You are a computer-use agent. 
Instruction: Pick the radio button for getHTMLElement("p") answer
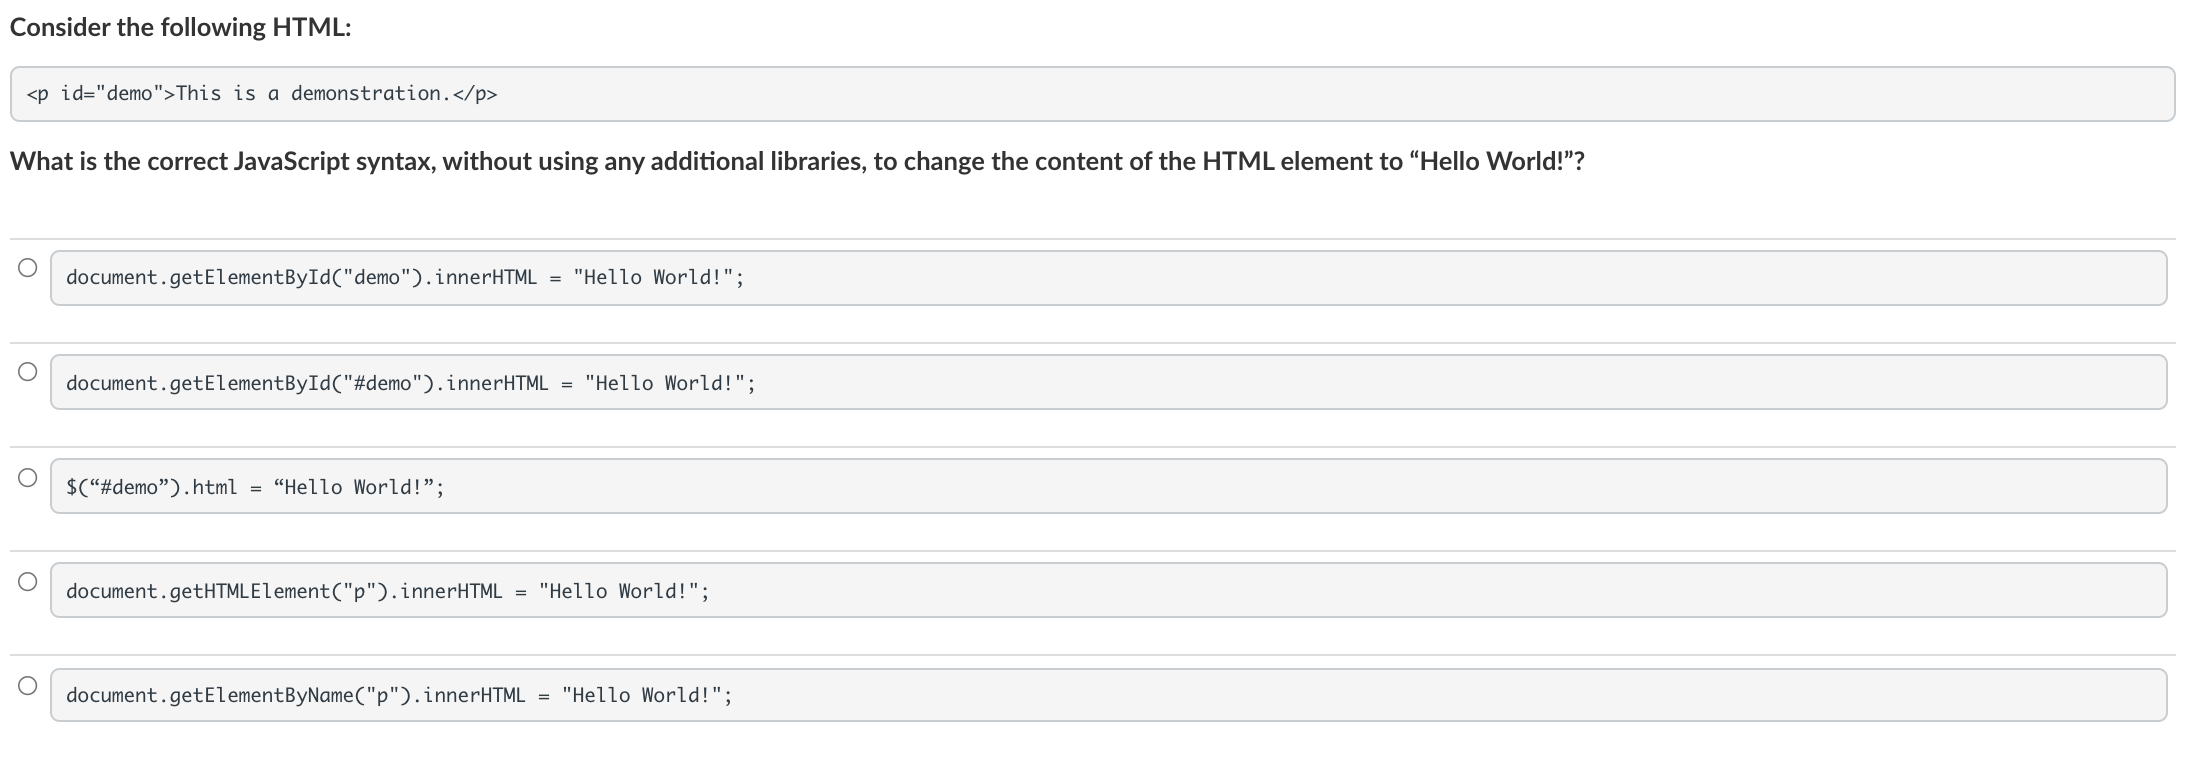tap(27, 581)
